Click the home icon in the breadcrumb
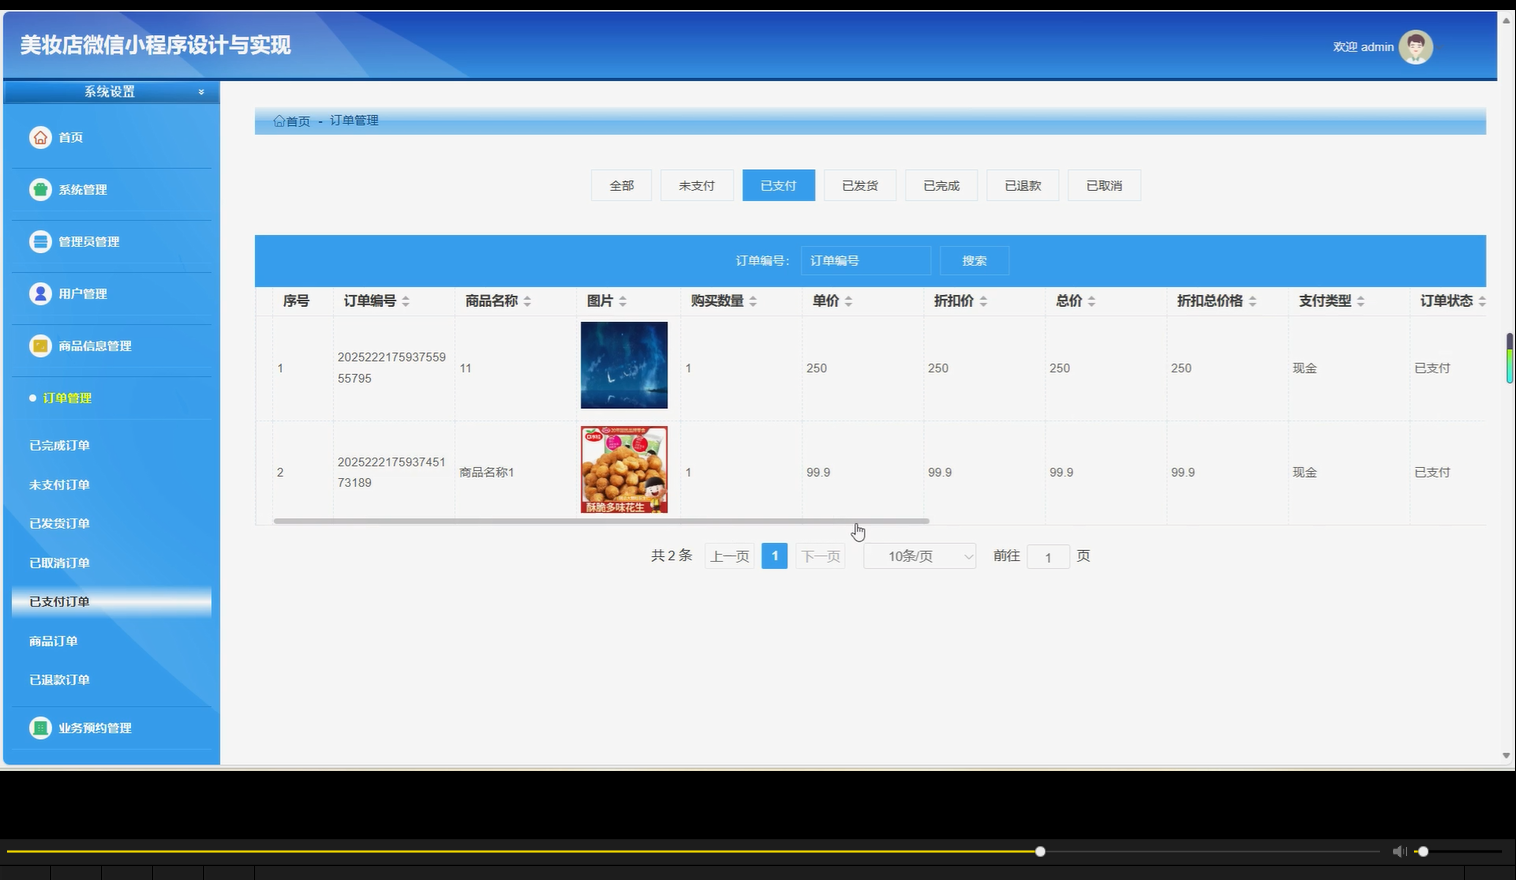The height and width of the screenshot is (880, 1516). [x=279, y=120]
